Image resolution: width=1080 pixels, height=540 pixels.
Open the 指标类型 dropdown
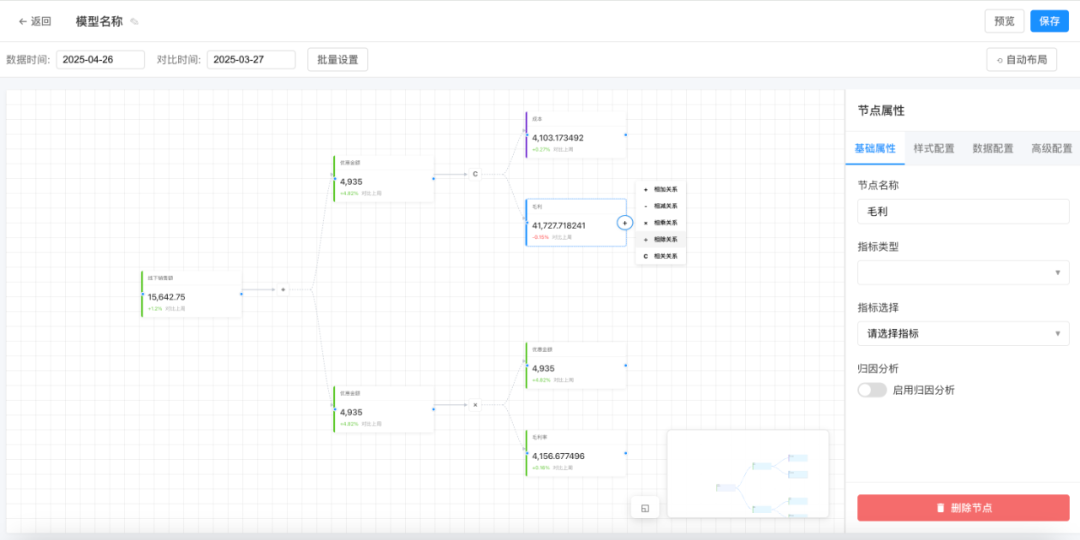pyautogui.click(x=963, y=273)
